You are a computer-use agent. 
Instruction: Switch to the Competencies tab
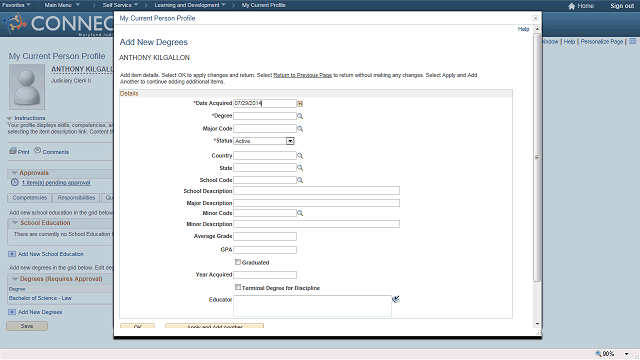coord(29,198)
